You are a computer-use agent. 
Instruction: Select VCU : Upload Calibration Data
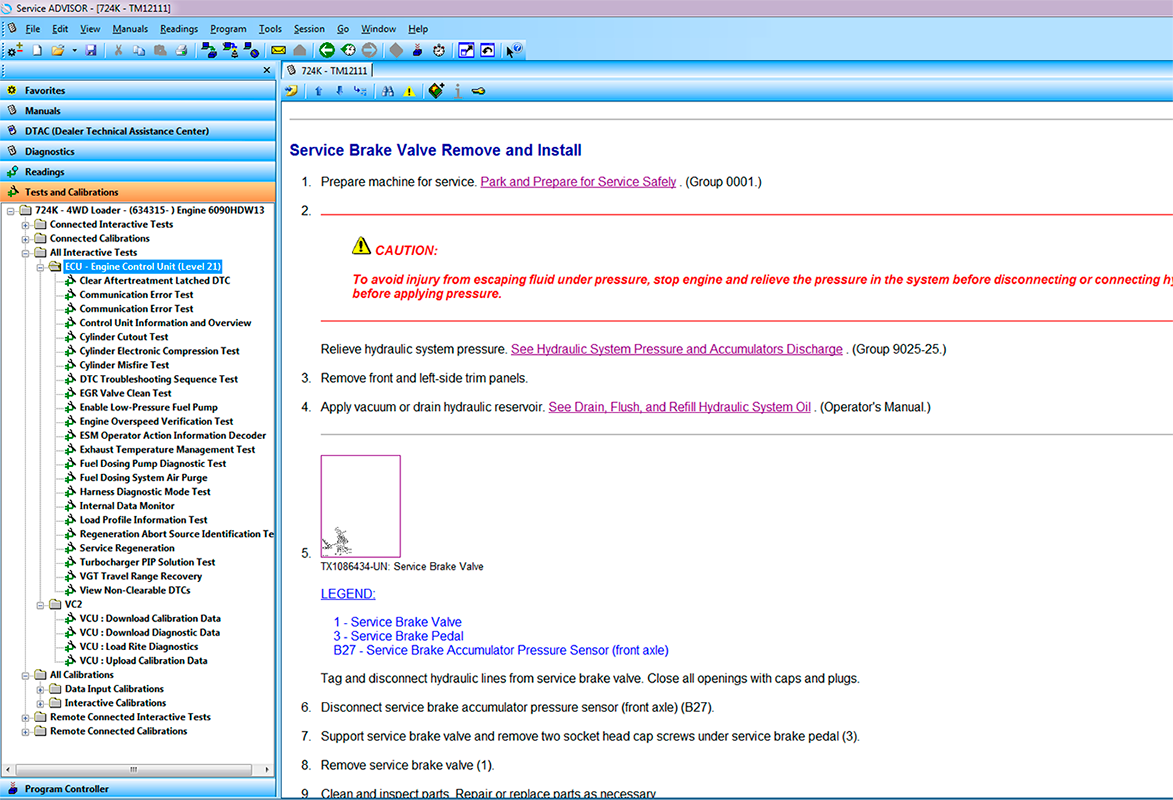[x=143, y=661]
